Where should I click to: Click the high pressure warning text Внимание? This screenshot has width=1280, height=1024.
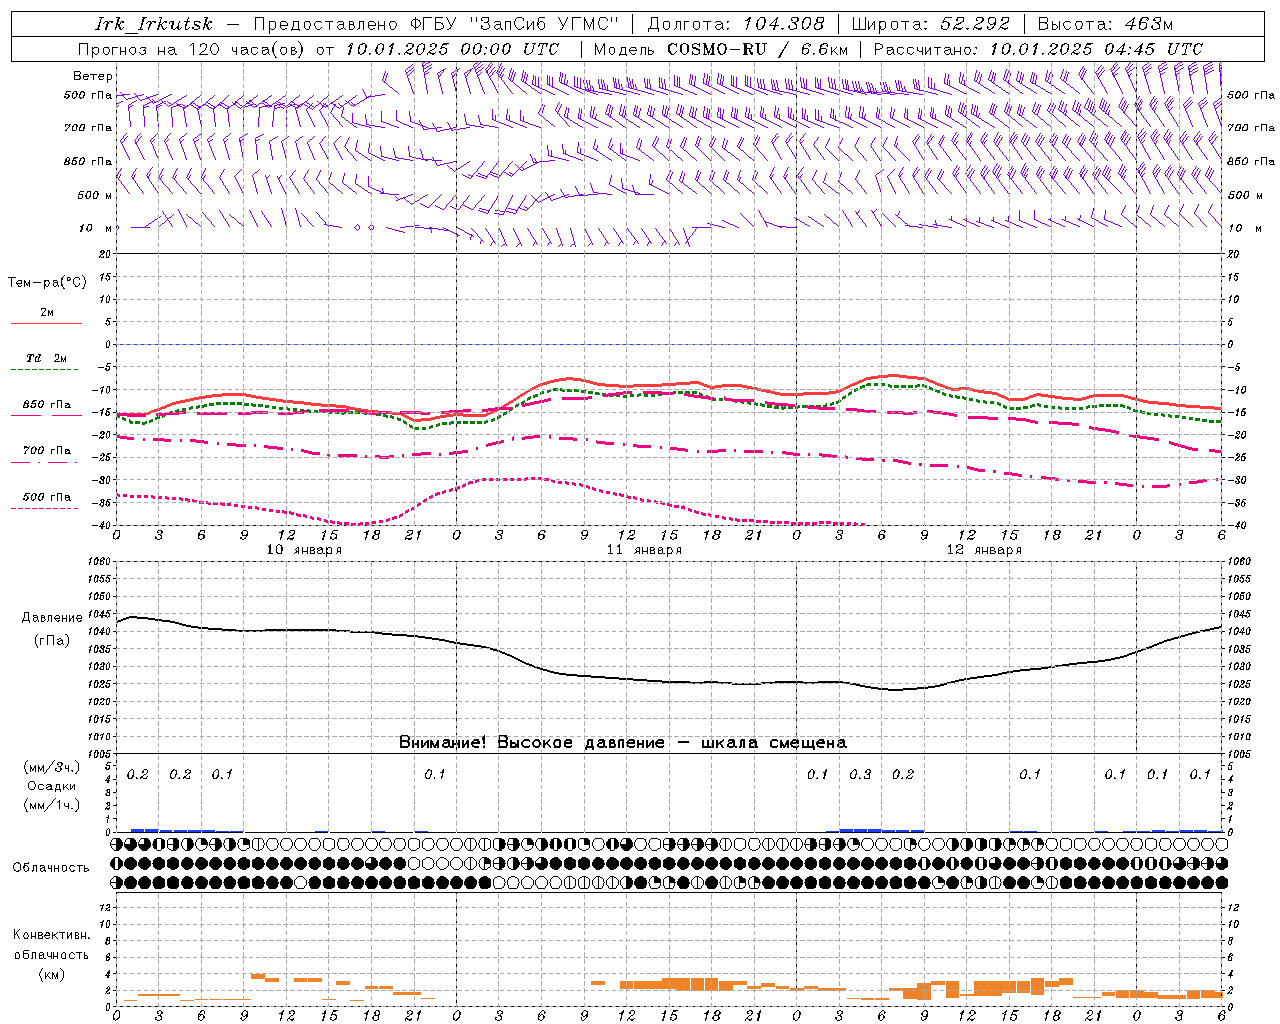[622, 742]
